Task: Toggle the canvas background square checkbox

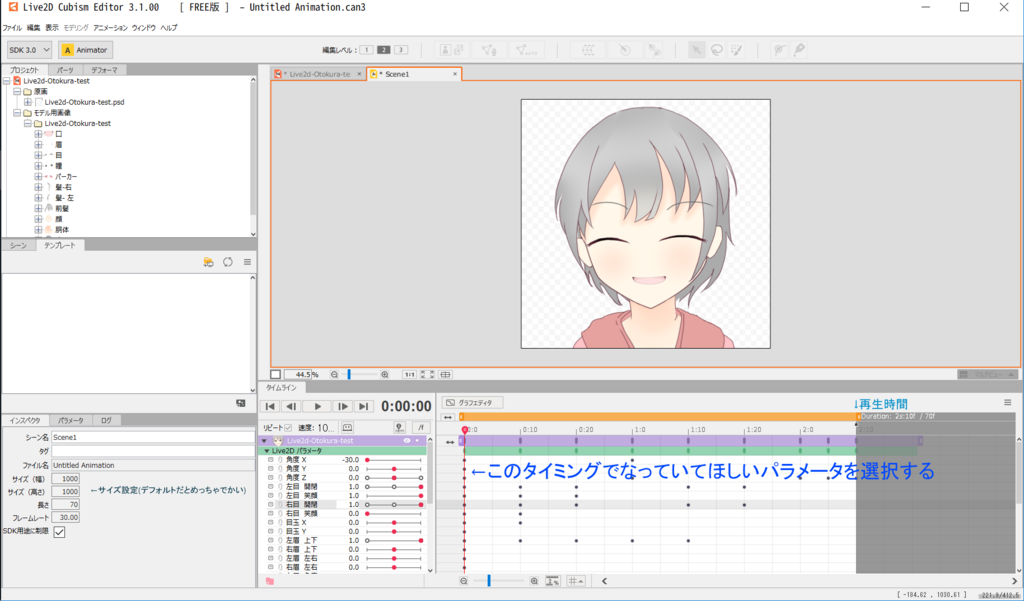Action: [276, 375]
